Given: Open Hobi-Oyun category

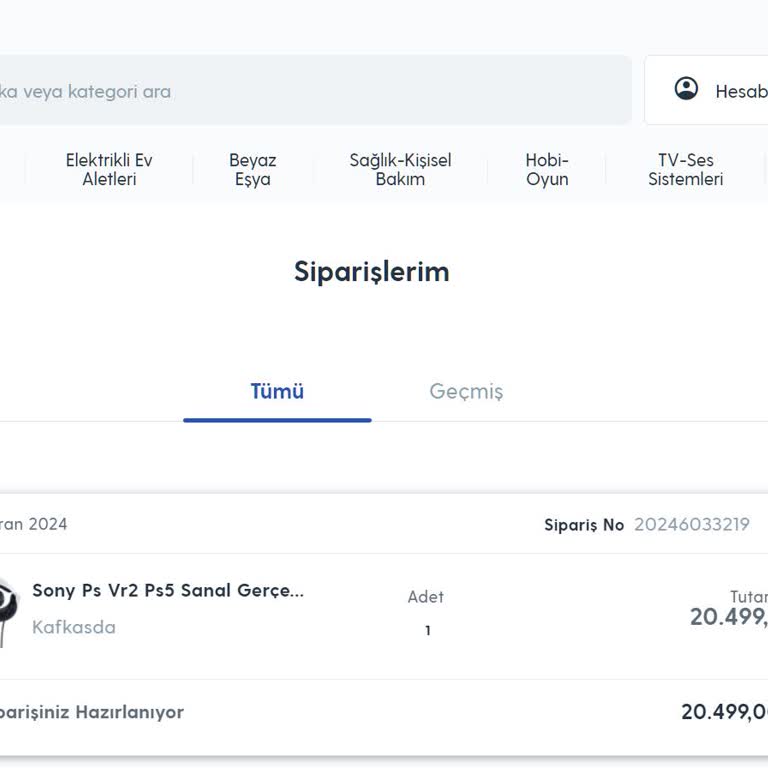Looking at the screenshot, I should click(547, 169).
